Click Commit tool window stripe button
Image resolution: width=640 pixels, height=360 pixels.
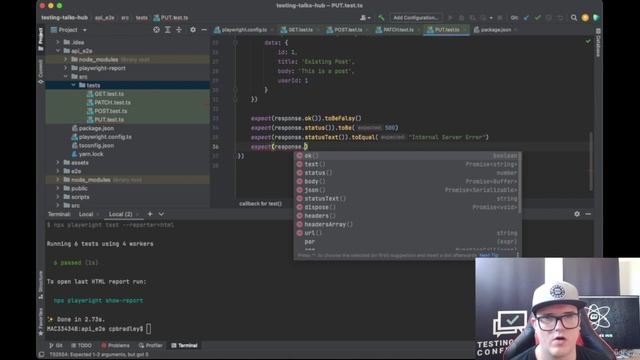[x=40, y=72]
